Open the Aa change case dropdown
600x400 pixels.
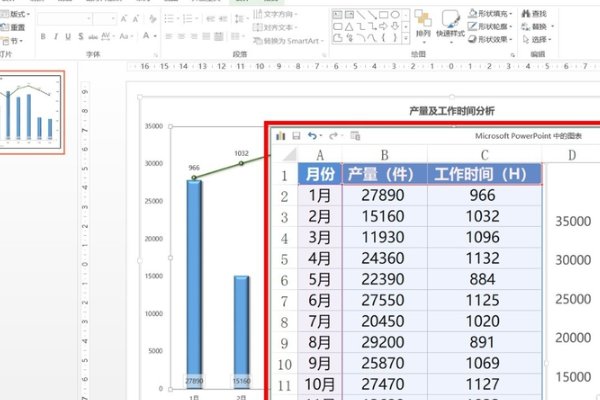pos(126,36)
